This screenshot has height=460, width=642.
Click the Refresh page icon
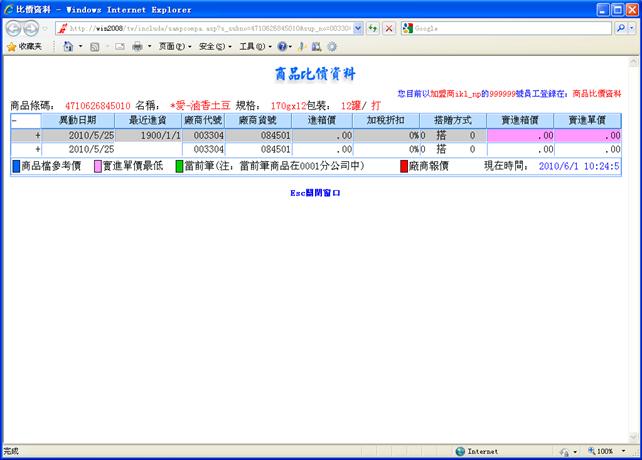(373, 28)
